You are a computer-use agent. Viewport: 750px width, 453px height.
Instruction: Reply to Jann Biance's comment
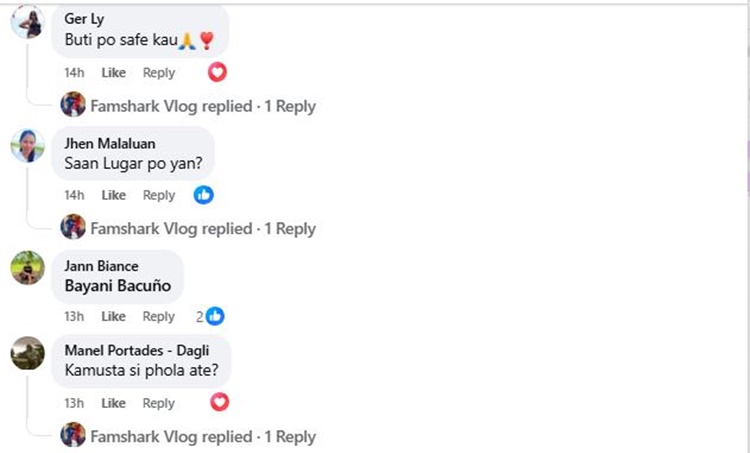[x=158, y=317]
